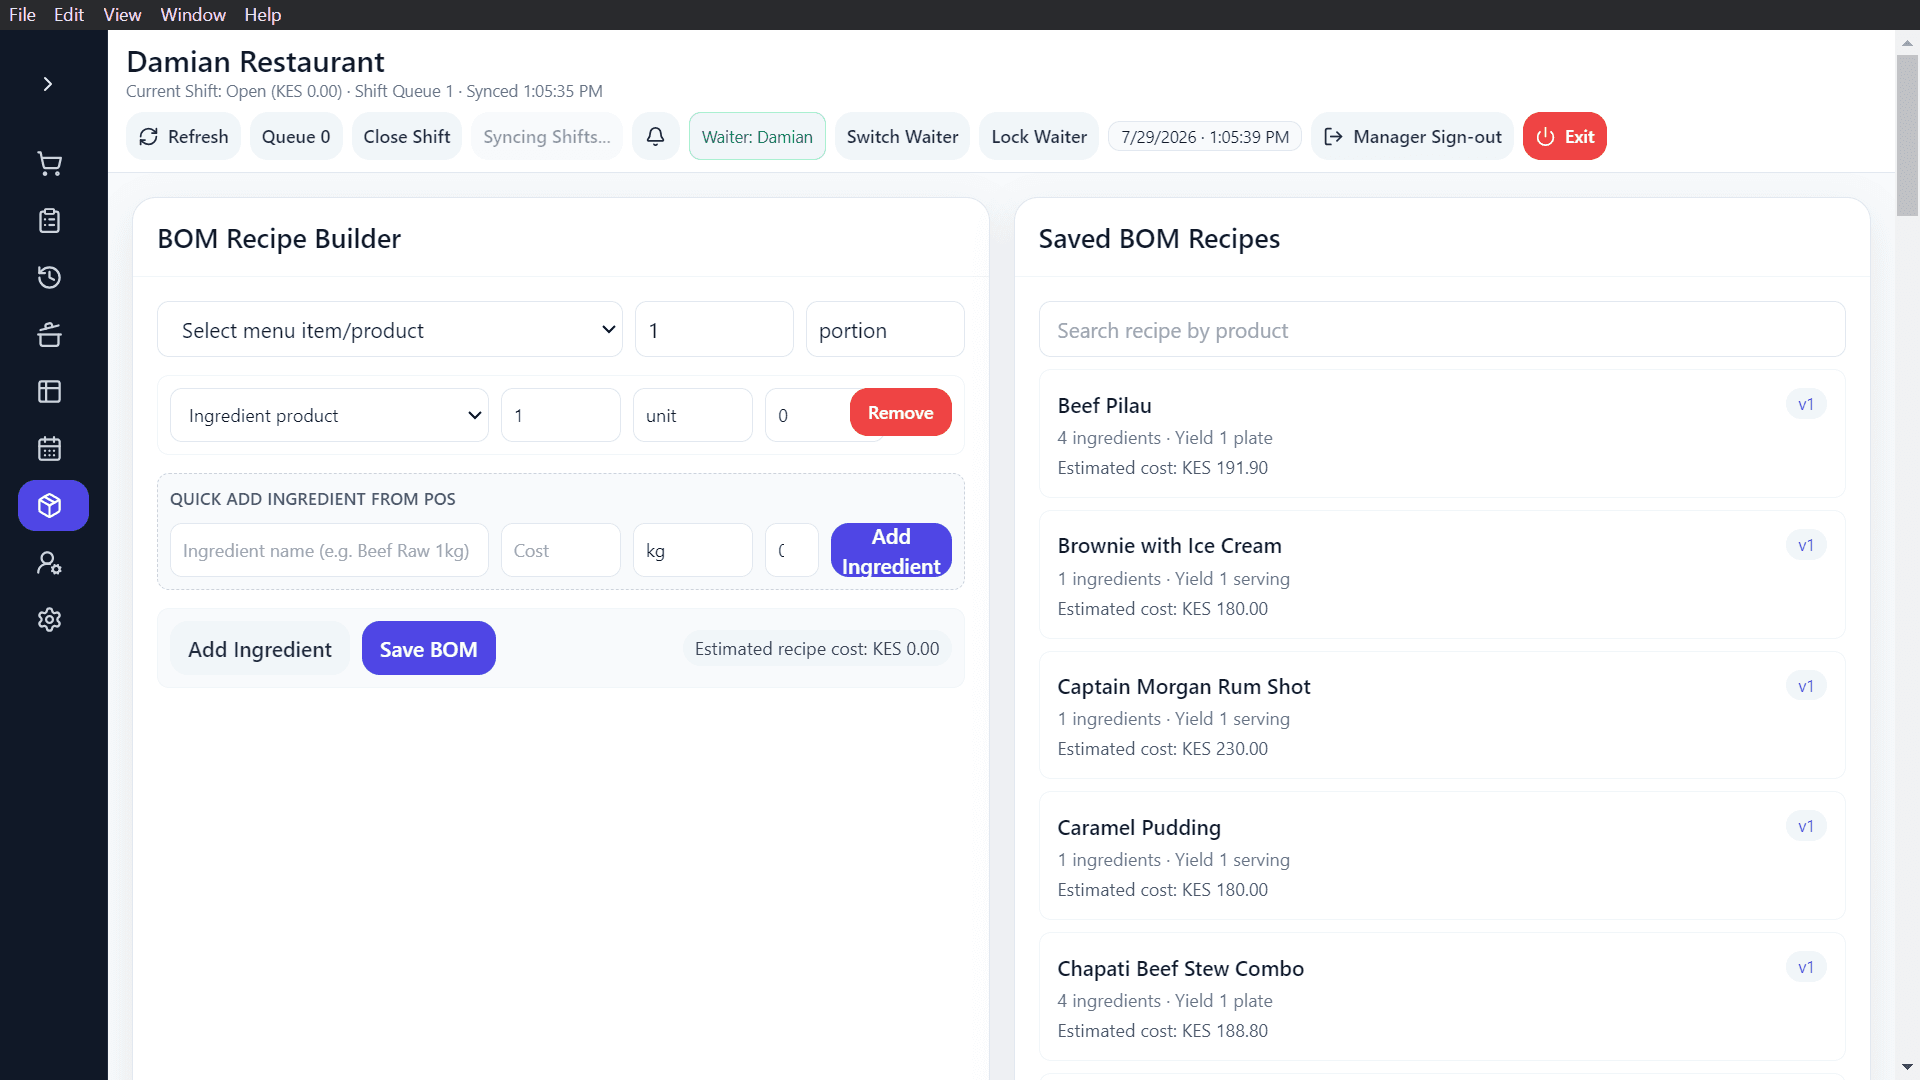Open the Select menu item/product dropdown
This screenshot has height=1080, width=1920.
click(390, 330)
